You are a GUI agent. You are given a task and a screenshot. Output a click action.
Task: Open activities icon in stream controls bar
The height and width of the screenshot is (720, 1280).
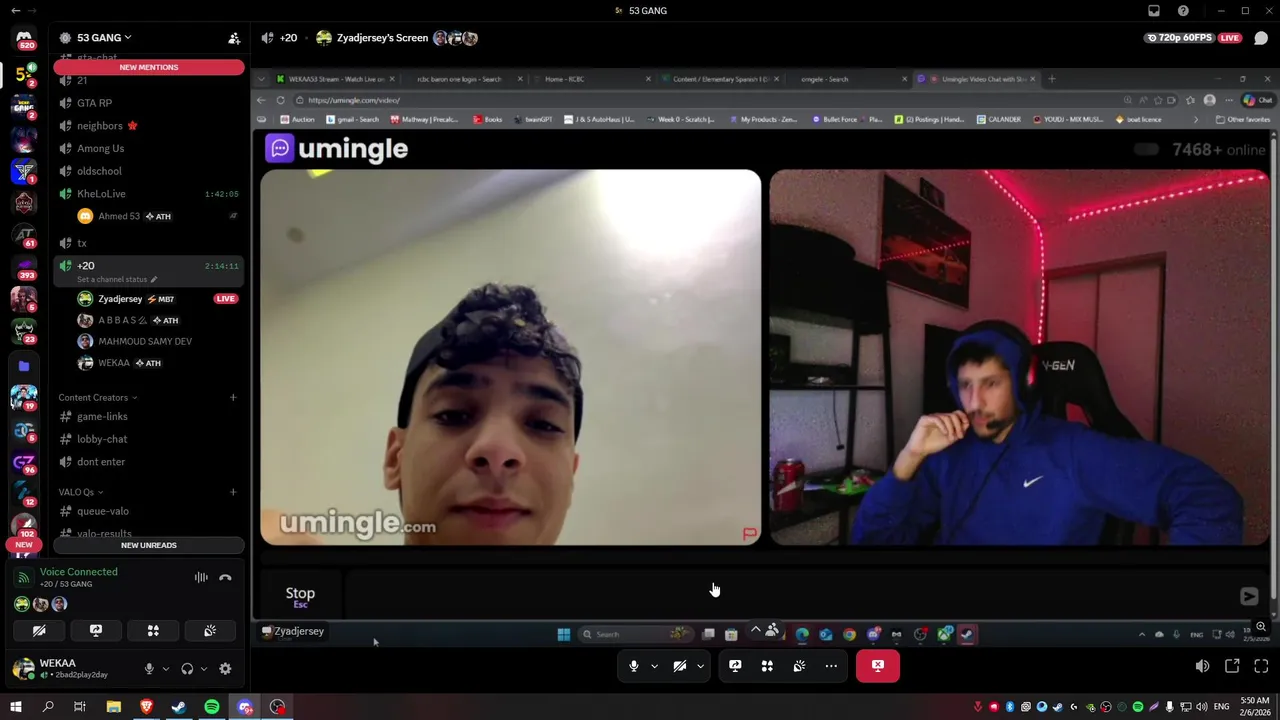(x=767, y=666)
